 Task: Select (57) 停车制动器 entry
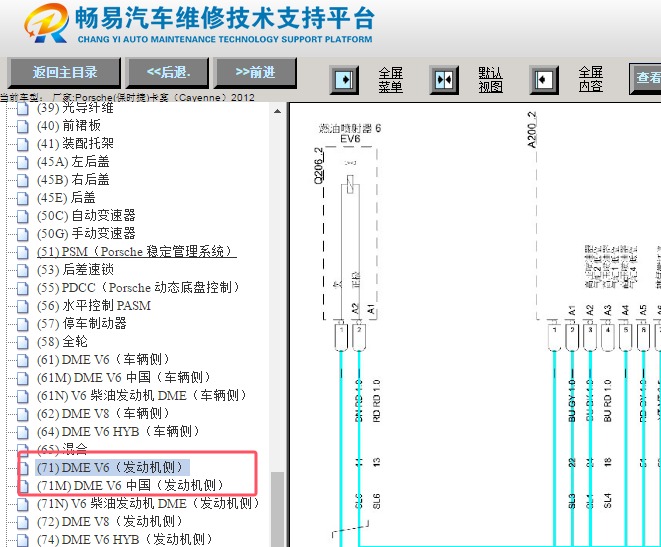[x=82, y=324]
